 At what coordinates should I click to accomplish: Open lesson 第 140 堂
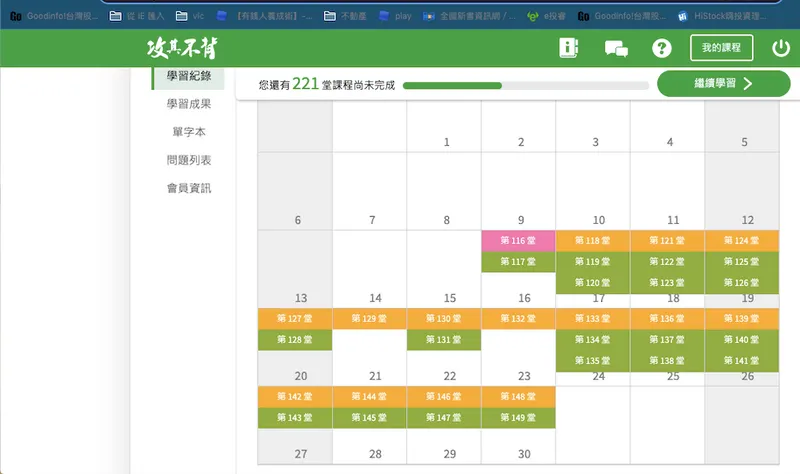pos(741,340)
